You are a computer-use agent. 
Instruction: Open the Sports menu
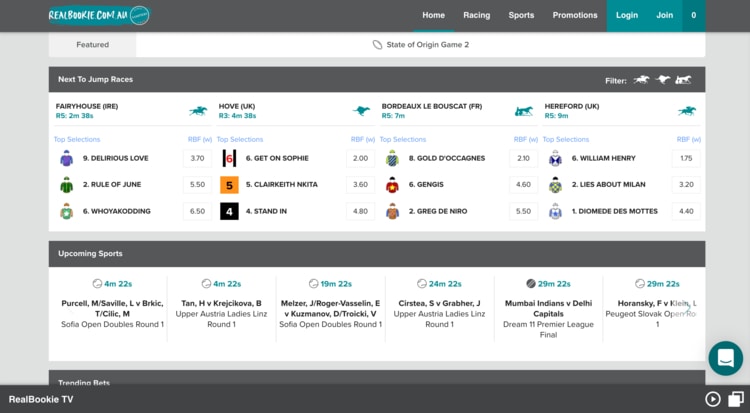pos(521,15)
